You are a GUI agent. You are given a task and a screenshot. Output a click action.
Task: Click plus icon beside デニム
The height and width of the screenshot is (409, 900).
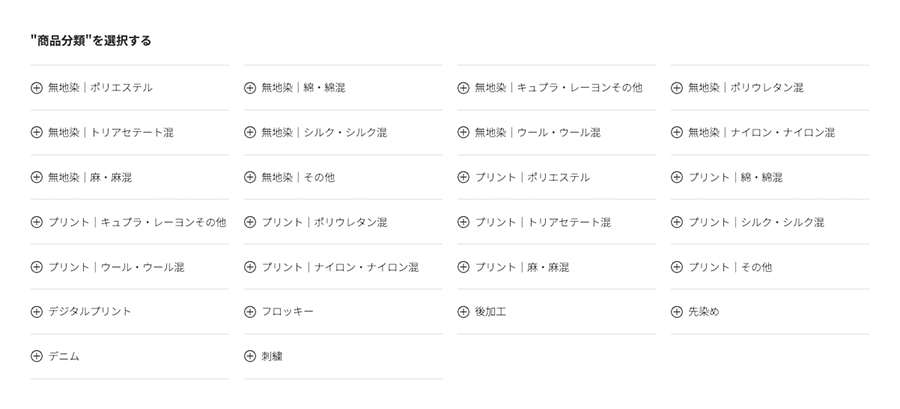click(x=36, y=356)
